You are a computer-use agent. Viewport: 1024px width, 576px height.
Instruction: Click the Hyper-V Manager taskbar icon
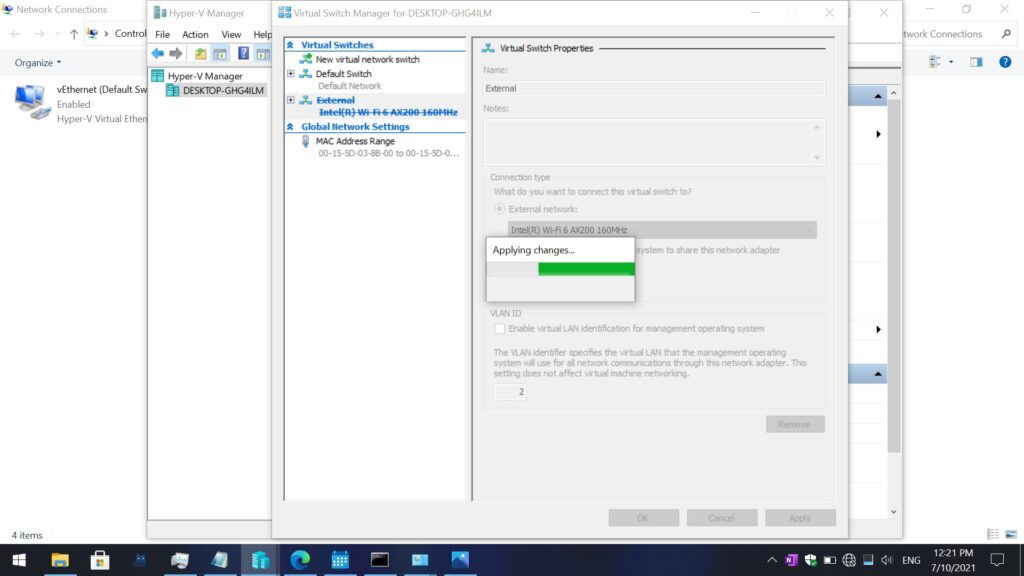(260, 560)
